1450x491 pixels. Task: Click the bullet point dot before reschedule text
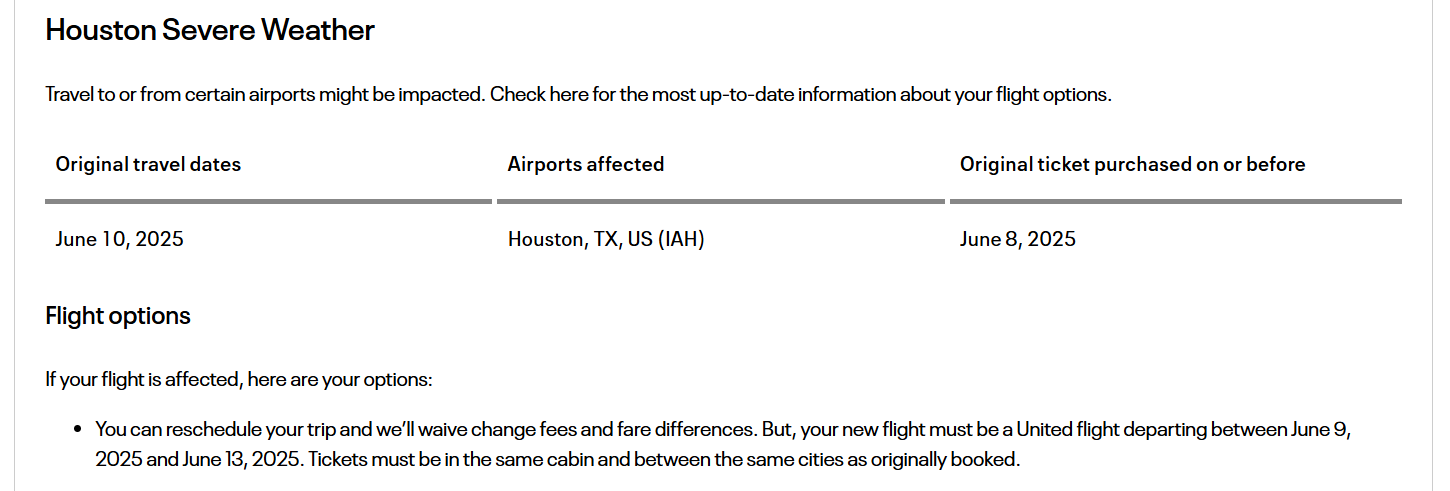pos(78,430)
